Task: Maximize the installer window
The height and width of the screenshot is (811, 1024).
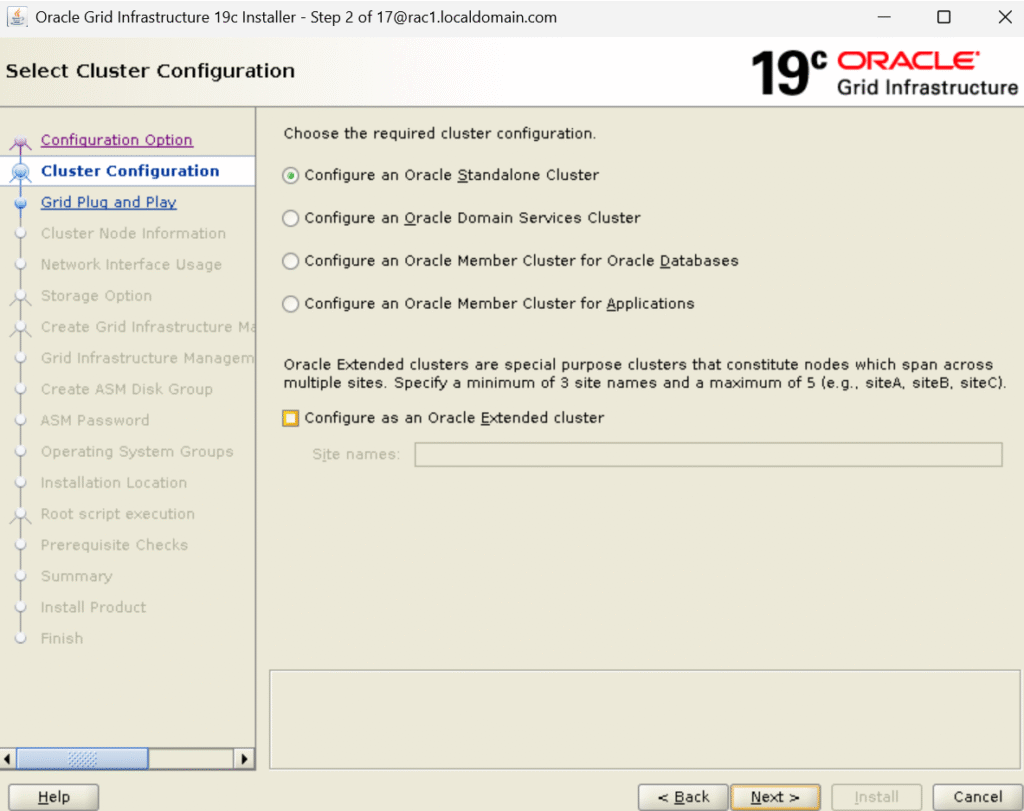Action: click(944, 17)
